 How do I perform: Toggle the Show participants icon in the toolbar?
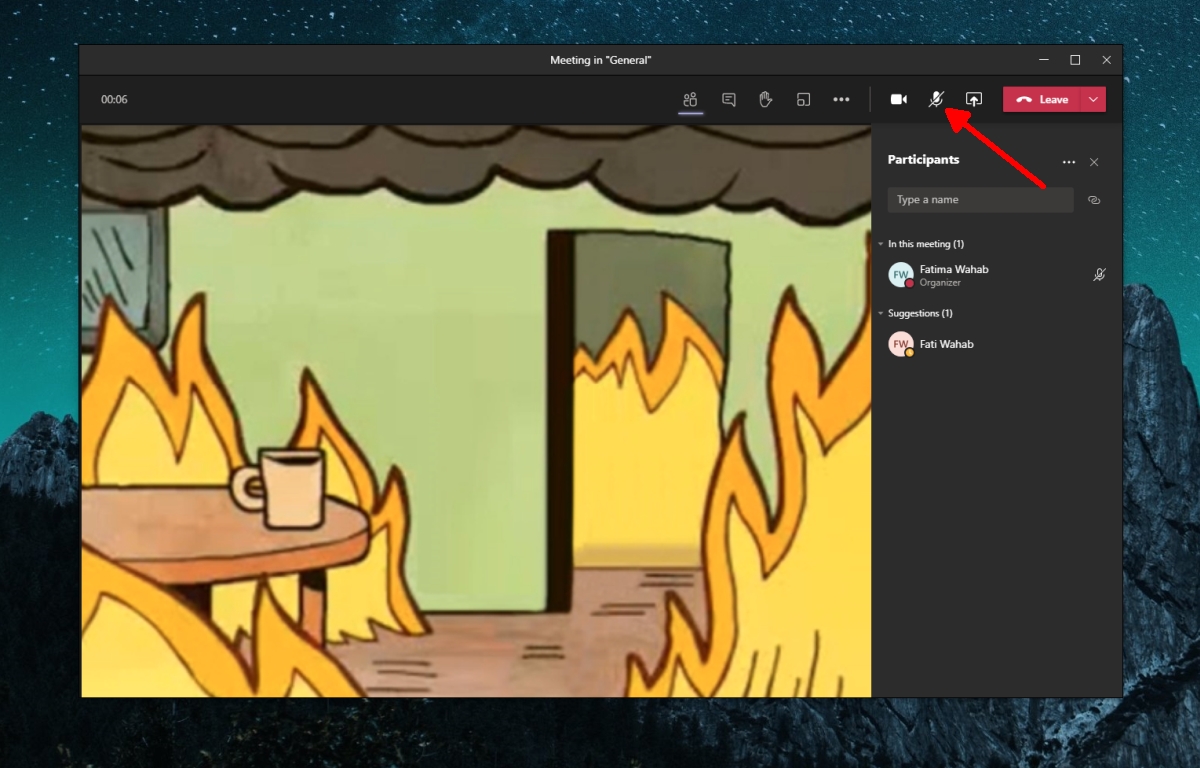pos(690,100)
